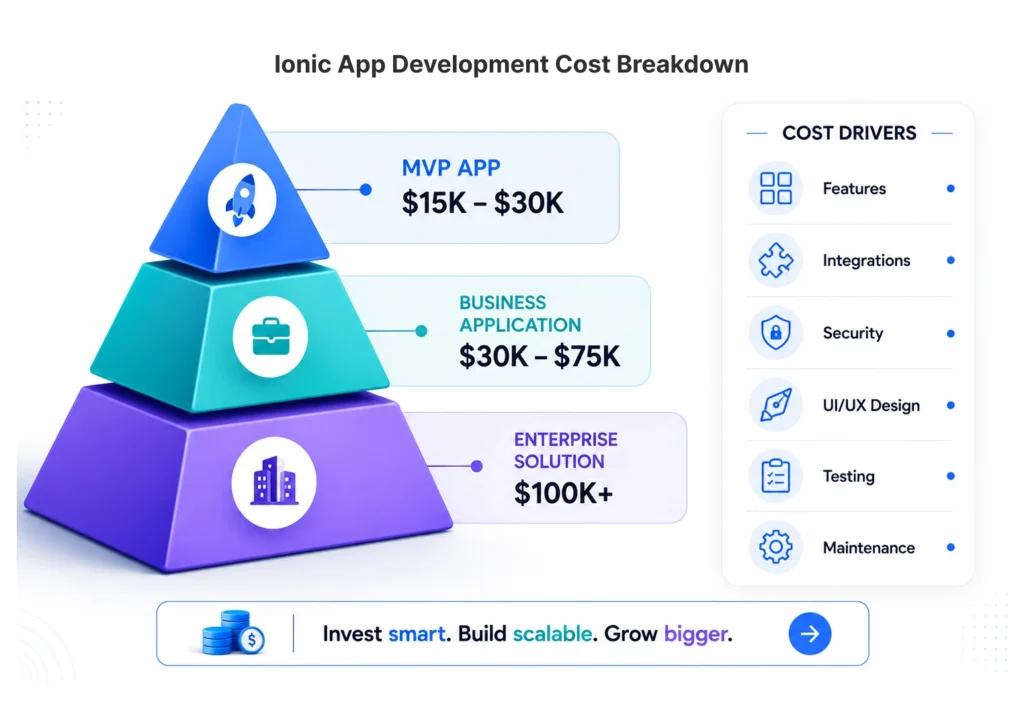
Task: Click the "Maintenance" label
Action: [x=869, y=548]
